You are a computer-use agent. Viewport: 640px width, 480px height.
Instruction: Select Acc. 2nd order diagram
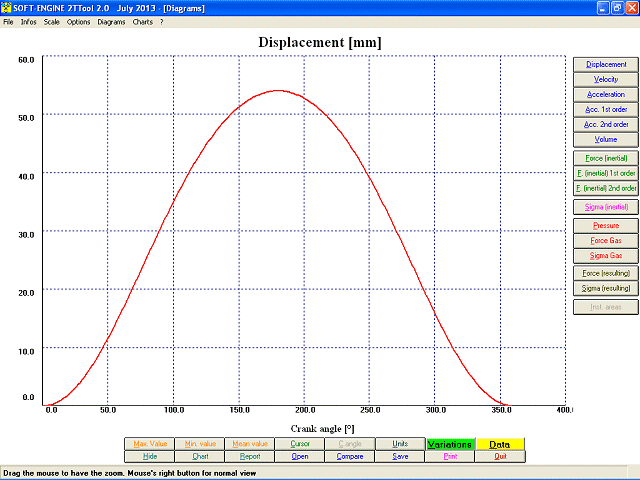click(605, 124)
